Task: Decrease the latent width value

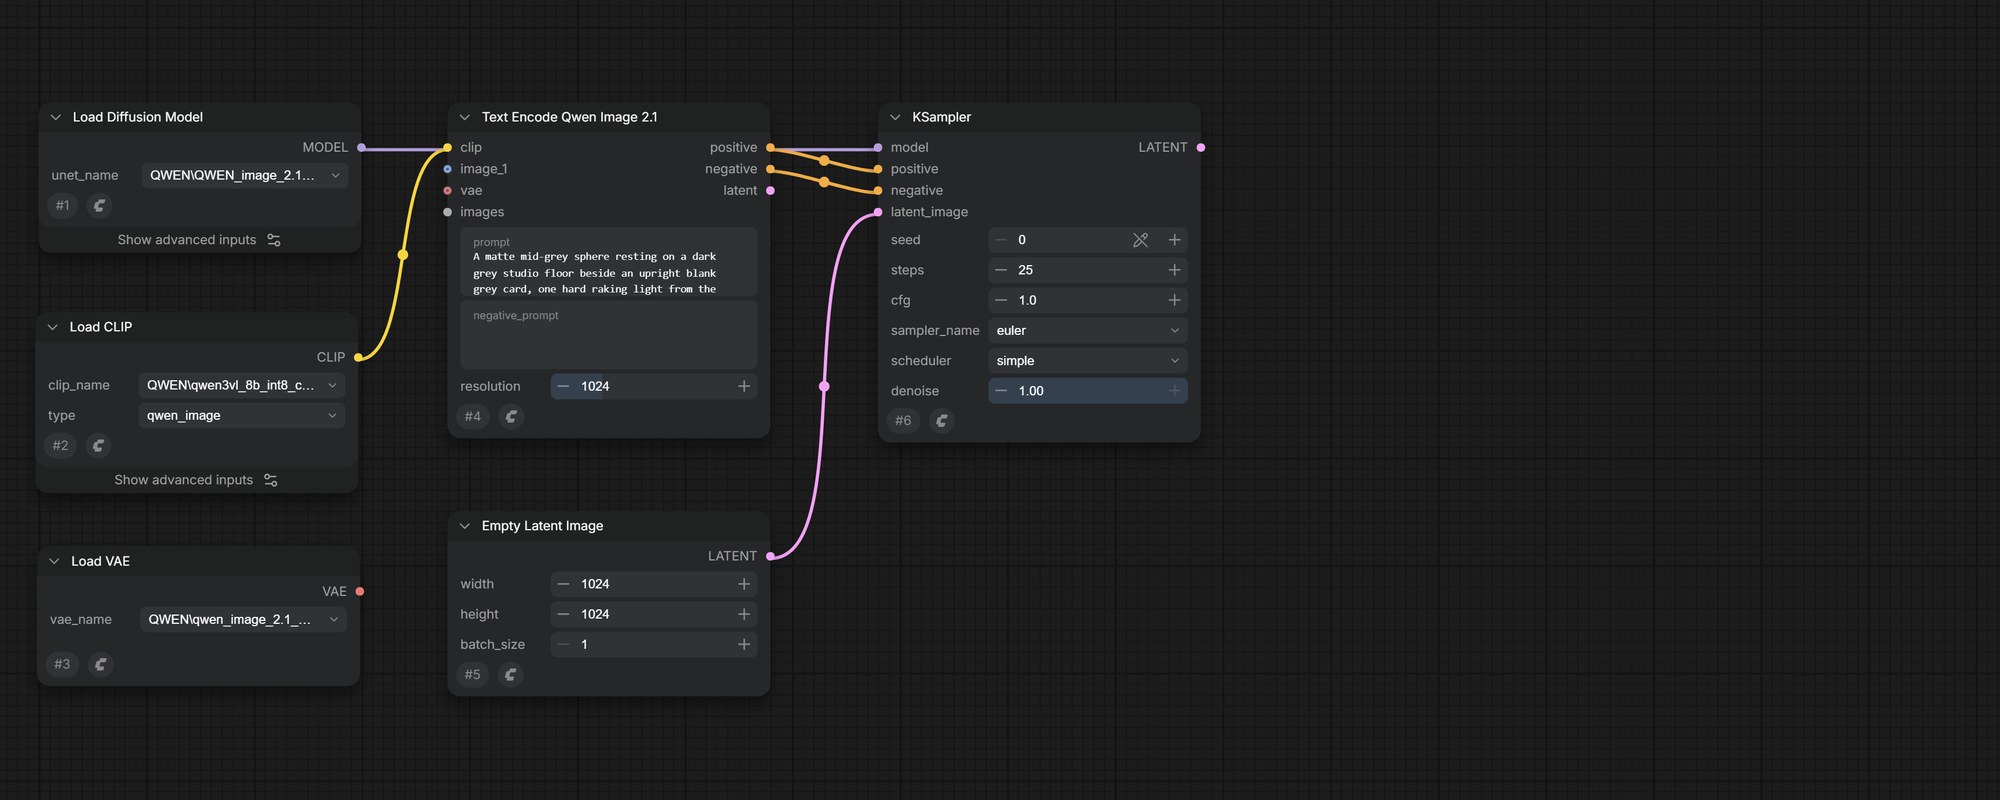Action: tap(564, 584)
